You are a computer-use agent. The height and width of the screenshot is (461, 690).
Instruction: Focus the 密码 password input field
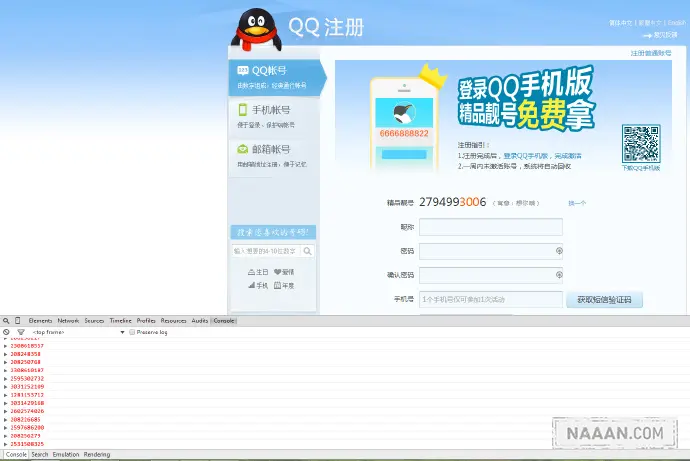[x=491, y=251]
